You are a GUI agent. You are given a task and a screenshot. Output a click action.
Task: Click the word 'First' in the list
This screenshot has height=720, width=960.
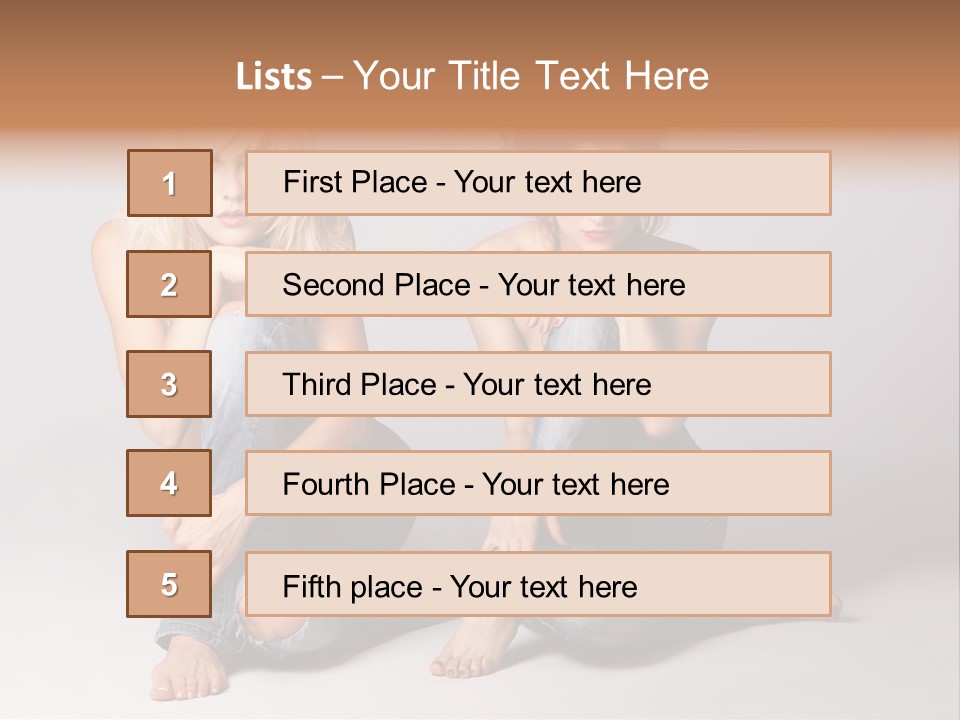pos(310,182)
